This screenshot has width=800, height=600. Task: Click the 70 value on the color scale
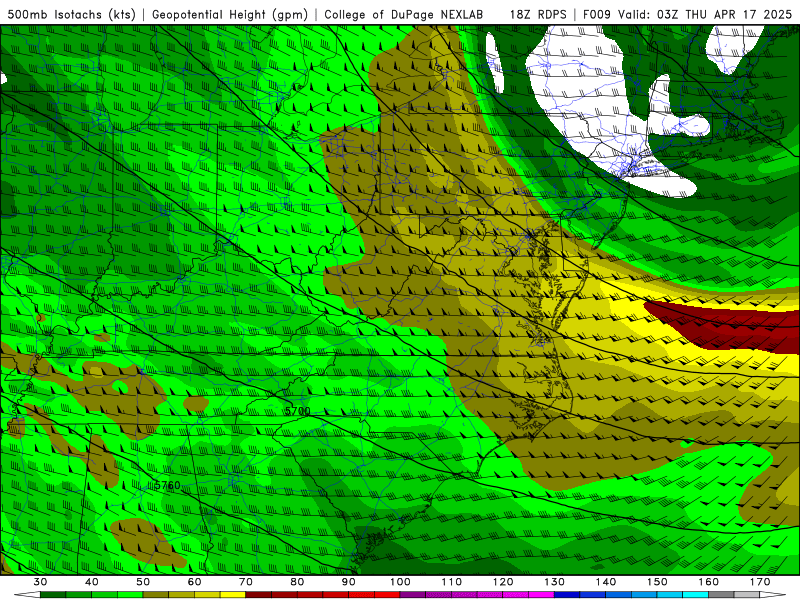coord(246,582)
